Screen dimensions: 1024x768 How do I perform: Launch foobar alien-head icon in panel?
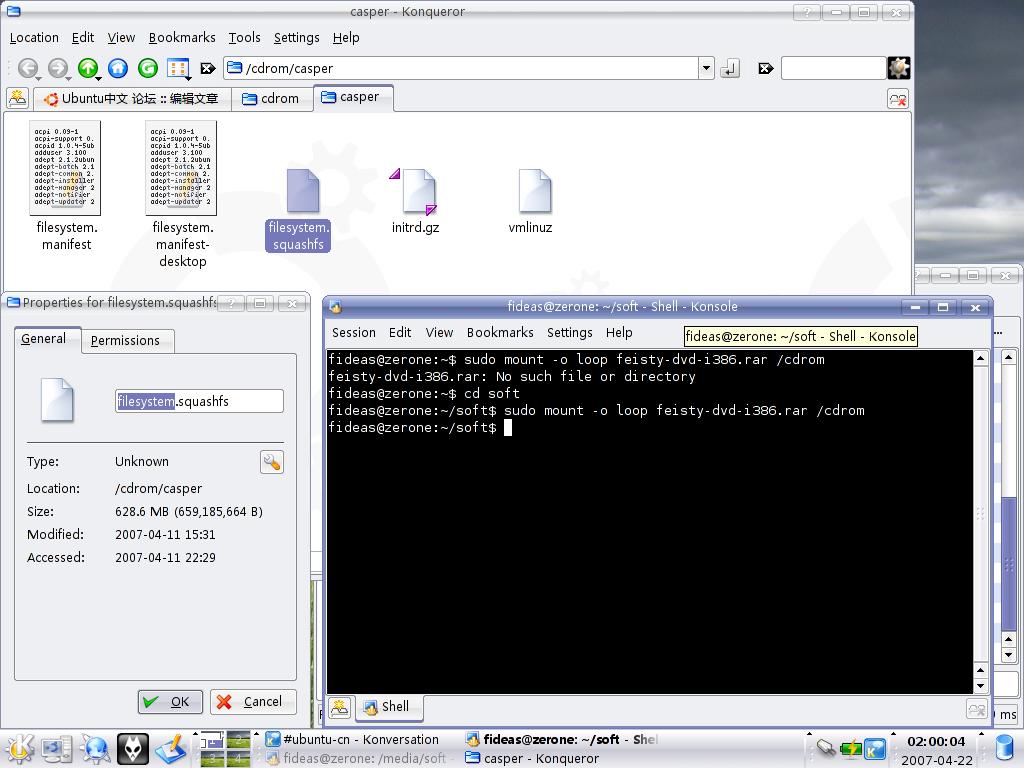click(x=133, y=749)
